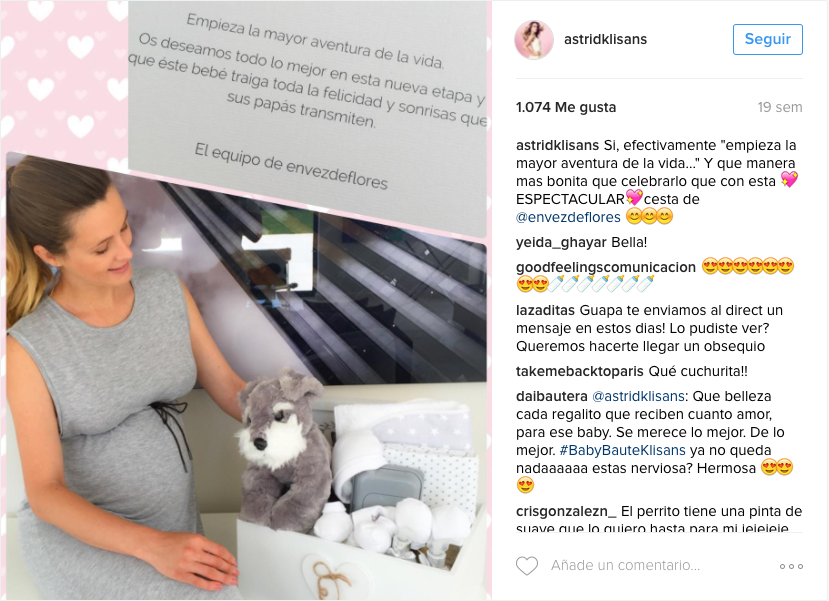Image resolution: width=829 pixels, height=601 pixels.
Task: Focus the Añade un comentario field
Action: click(x=625, y=566)
